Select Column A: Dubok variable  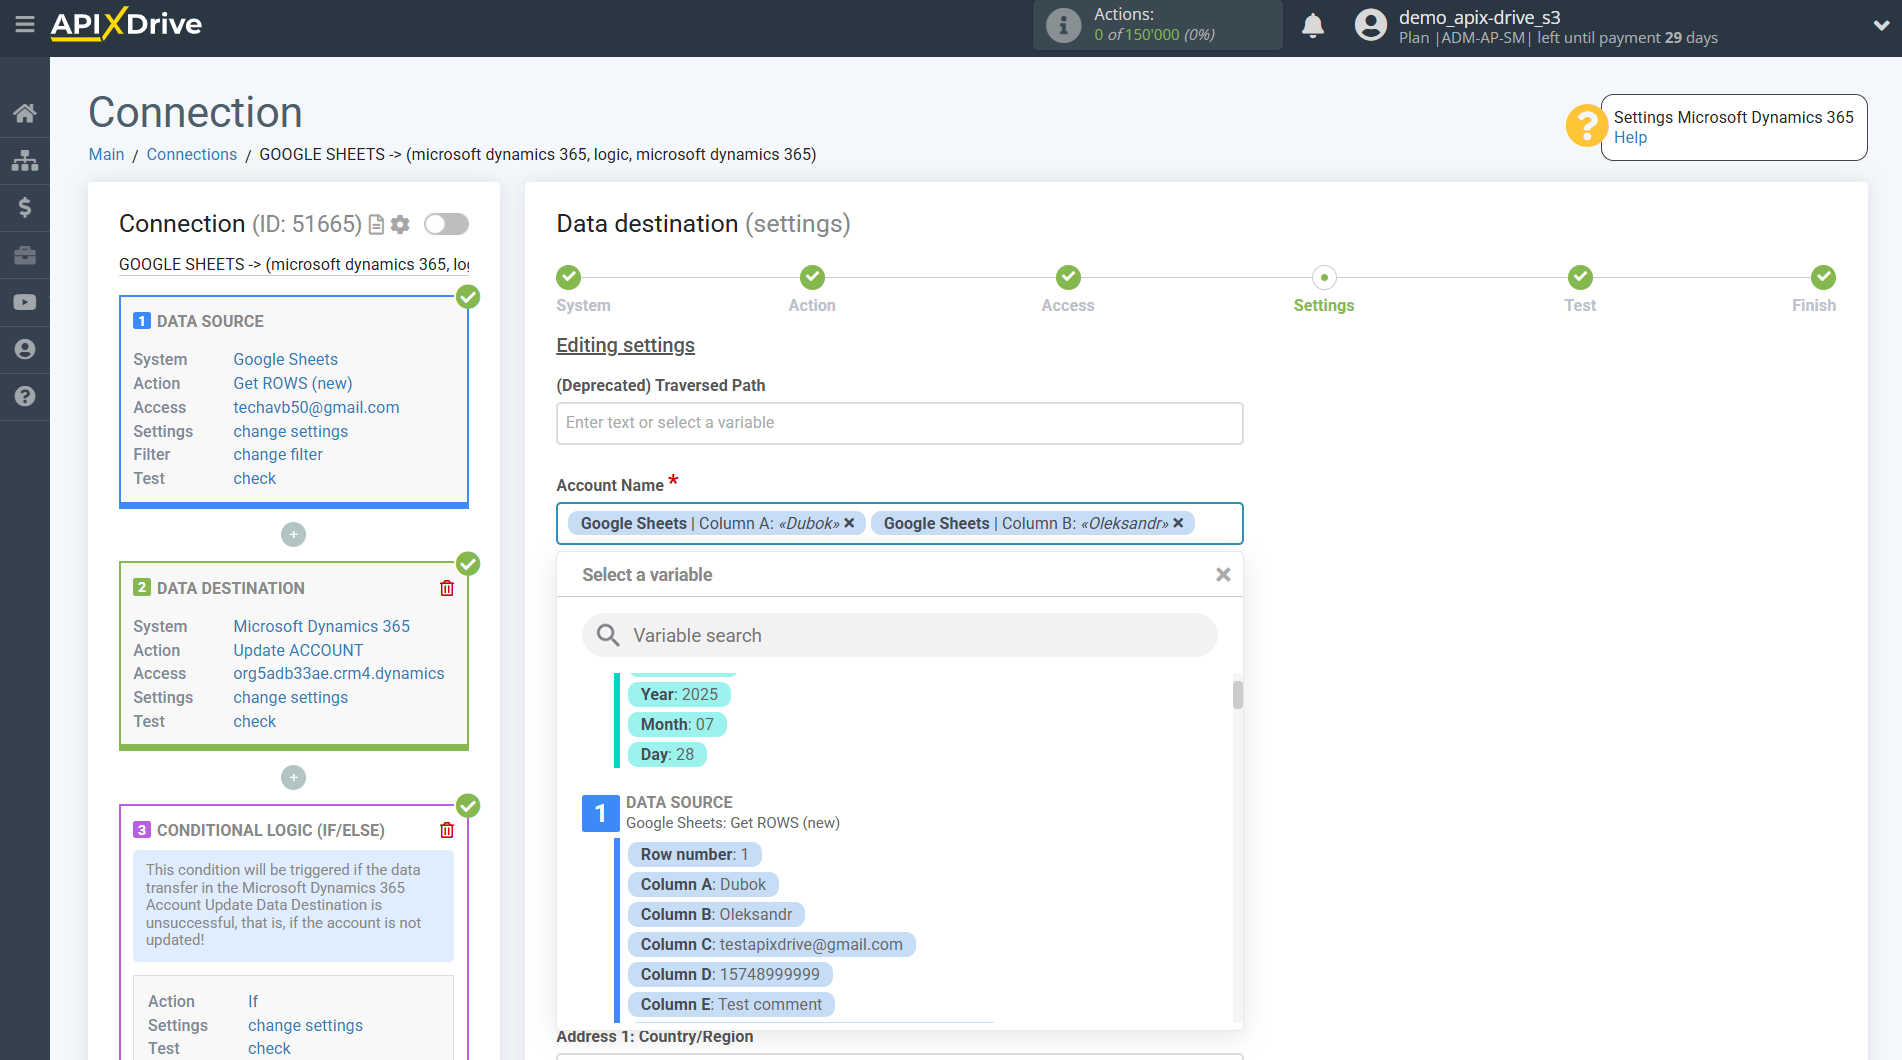pos(703,884)
